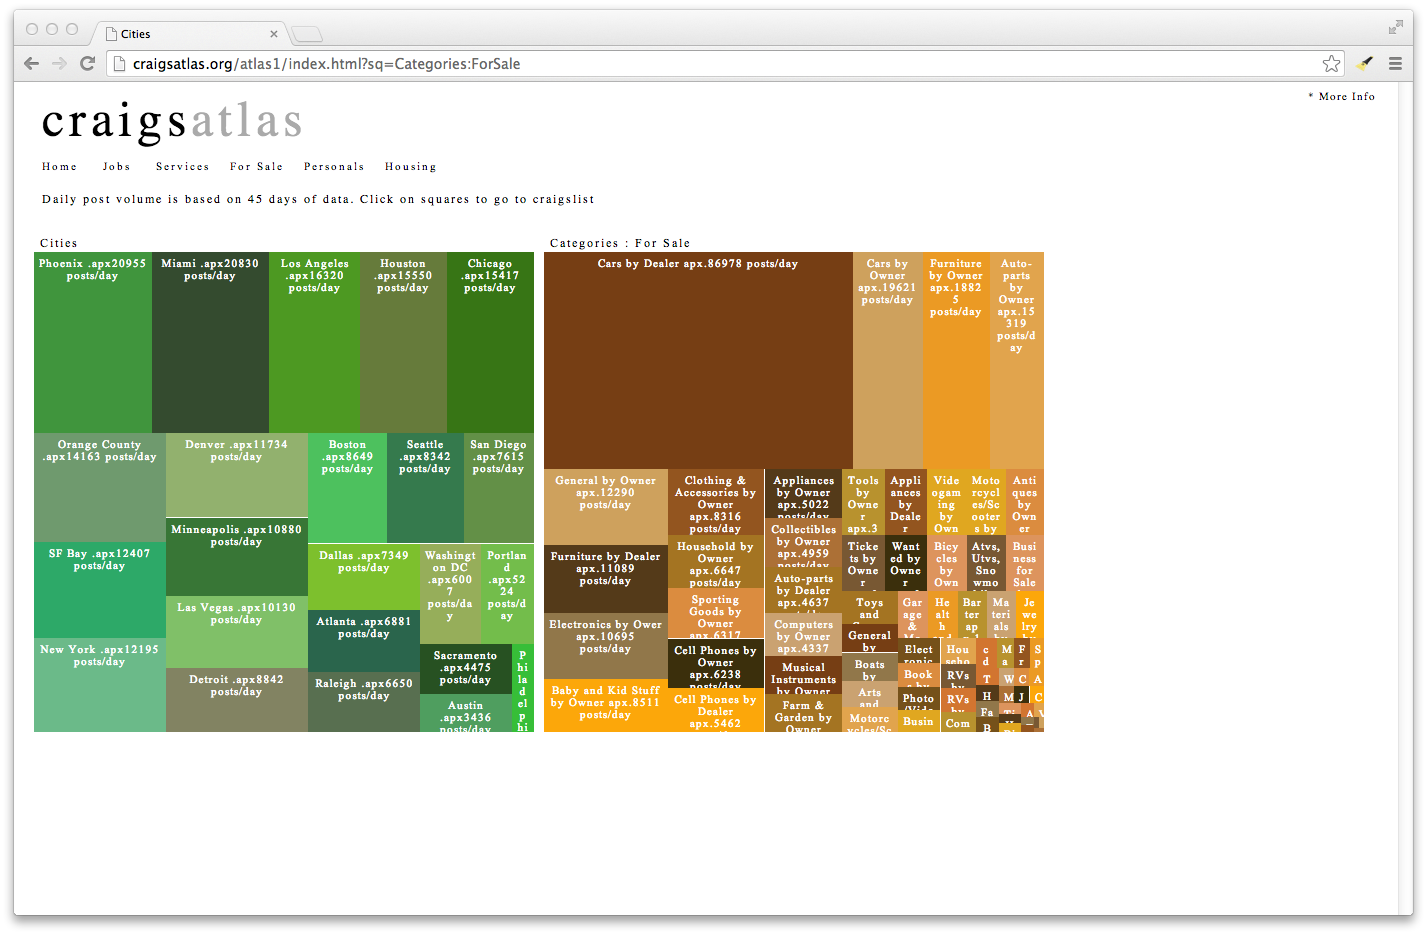Click the Detroit apx8842 square

click(x=236, y=700)
